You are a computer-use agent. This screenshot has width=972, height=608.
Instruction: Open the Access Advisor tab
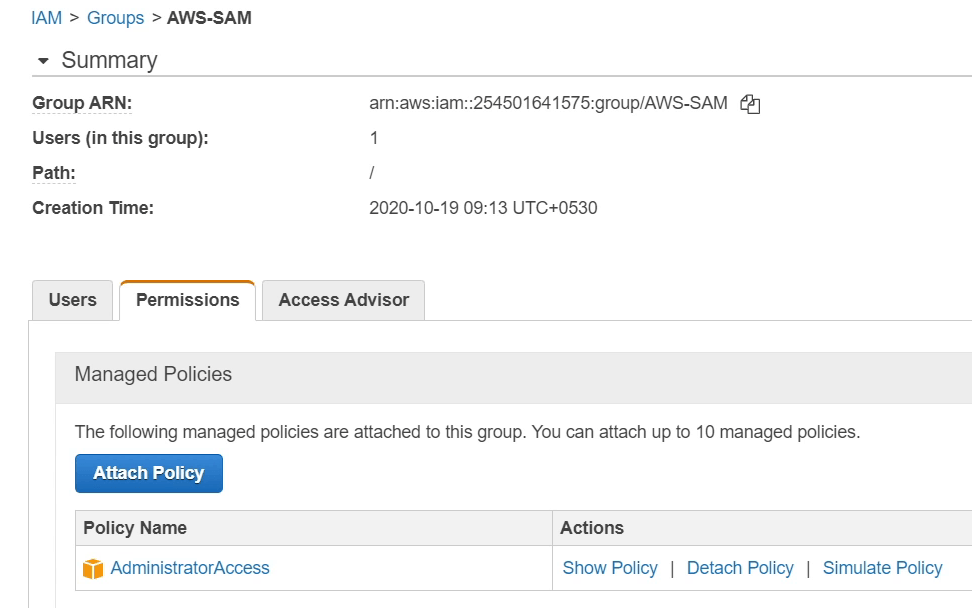tap(343, 300)
